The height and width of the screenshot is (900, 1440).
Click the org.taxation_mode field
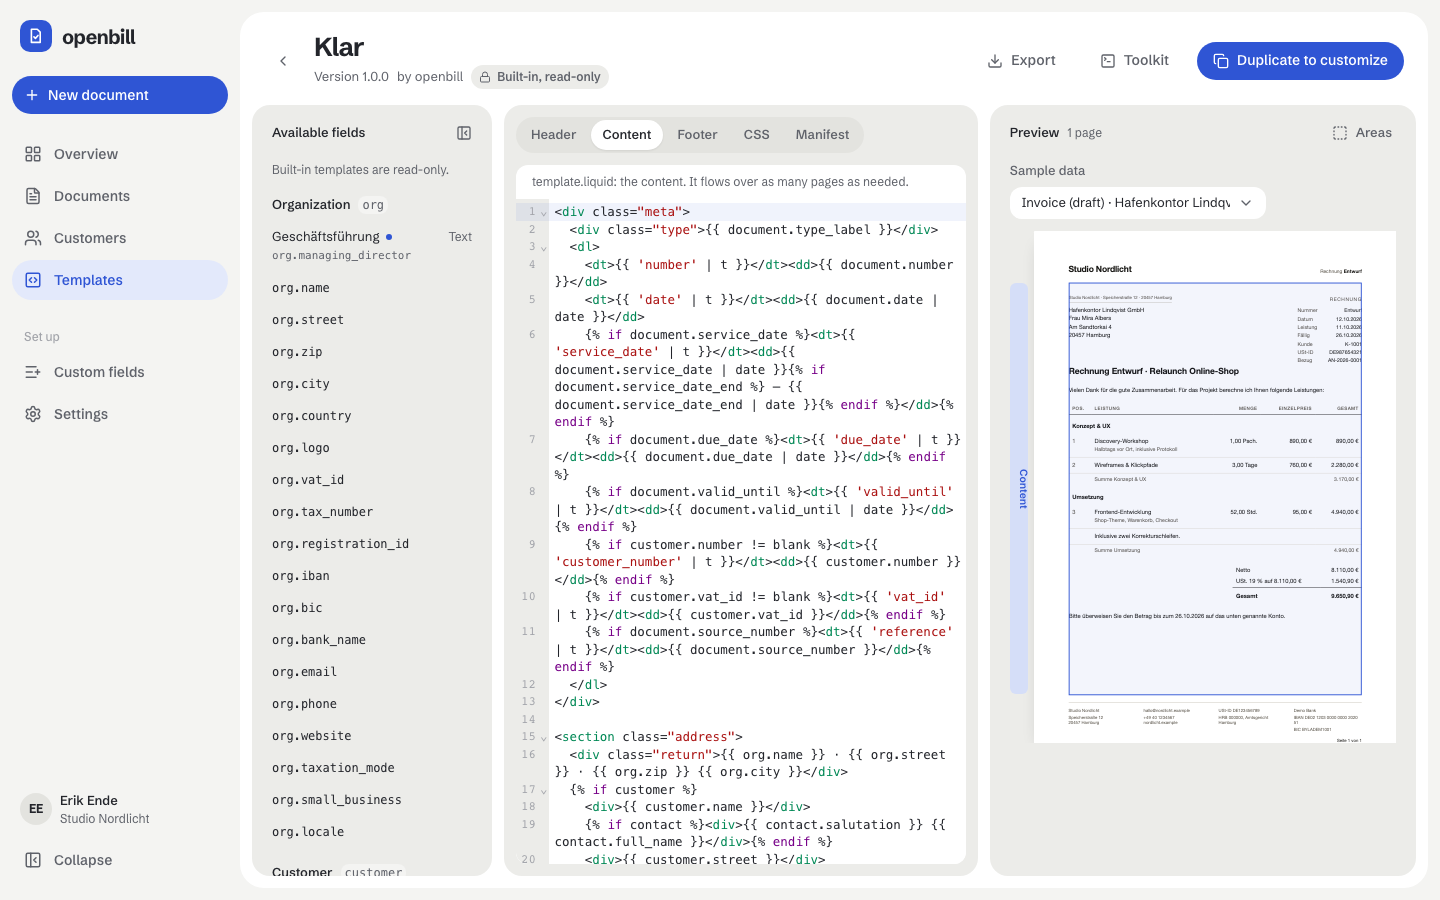pyautogui.click(x=372, y=768)
